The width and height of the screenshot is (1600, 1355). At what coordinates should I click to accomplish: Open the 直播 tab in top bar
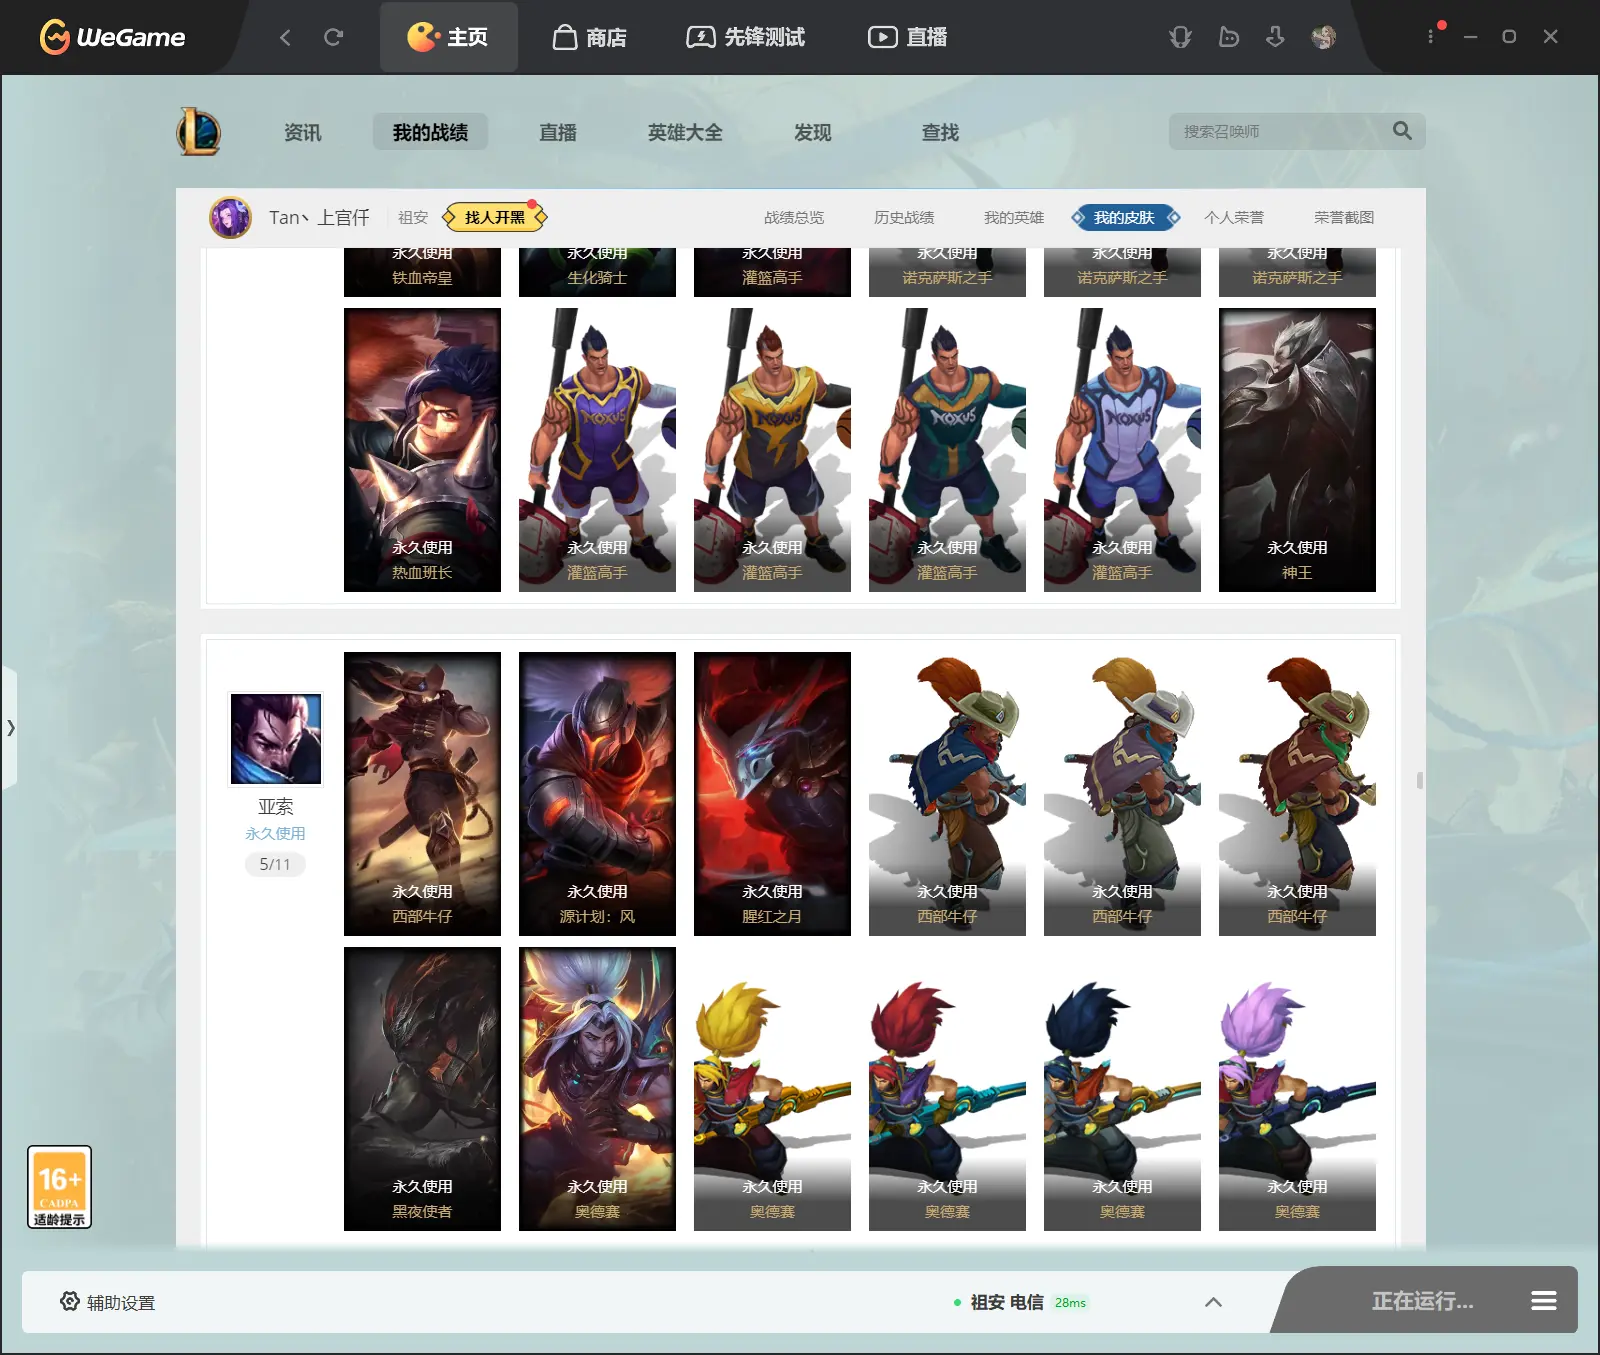(x=907, y=37)
